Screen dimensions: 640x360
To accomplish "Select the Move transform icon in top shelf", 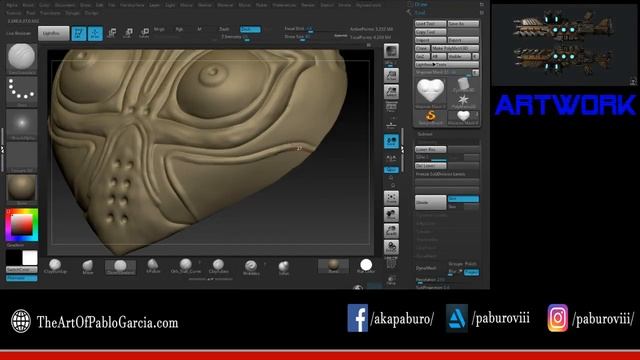I will 111,33.
